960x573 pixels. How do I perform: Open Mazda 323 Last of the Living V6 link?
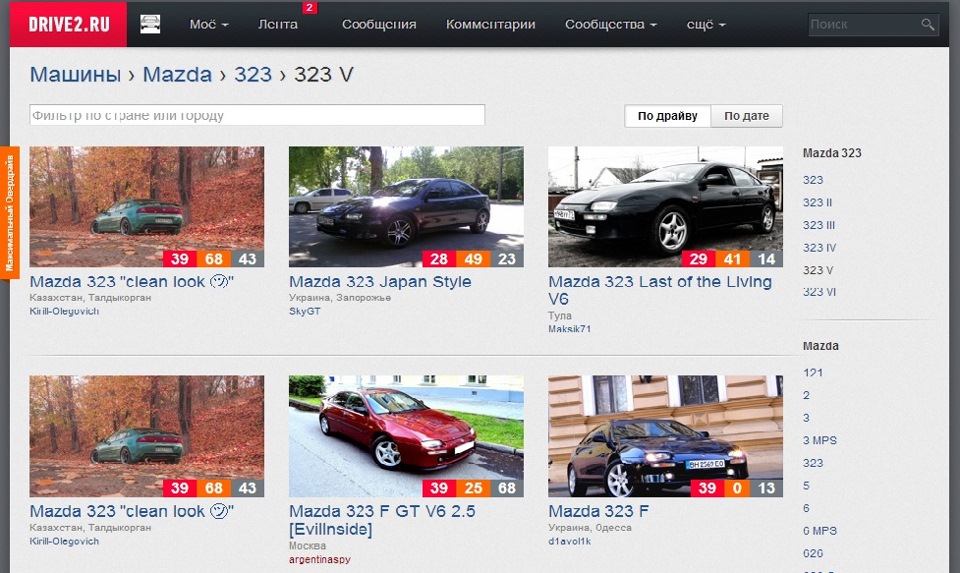tap(660, 290)
